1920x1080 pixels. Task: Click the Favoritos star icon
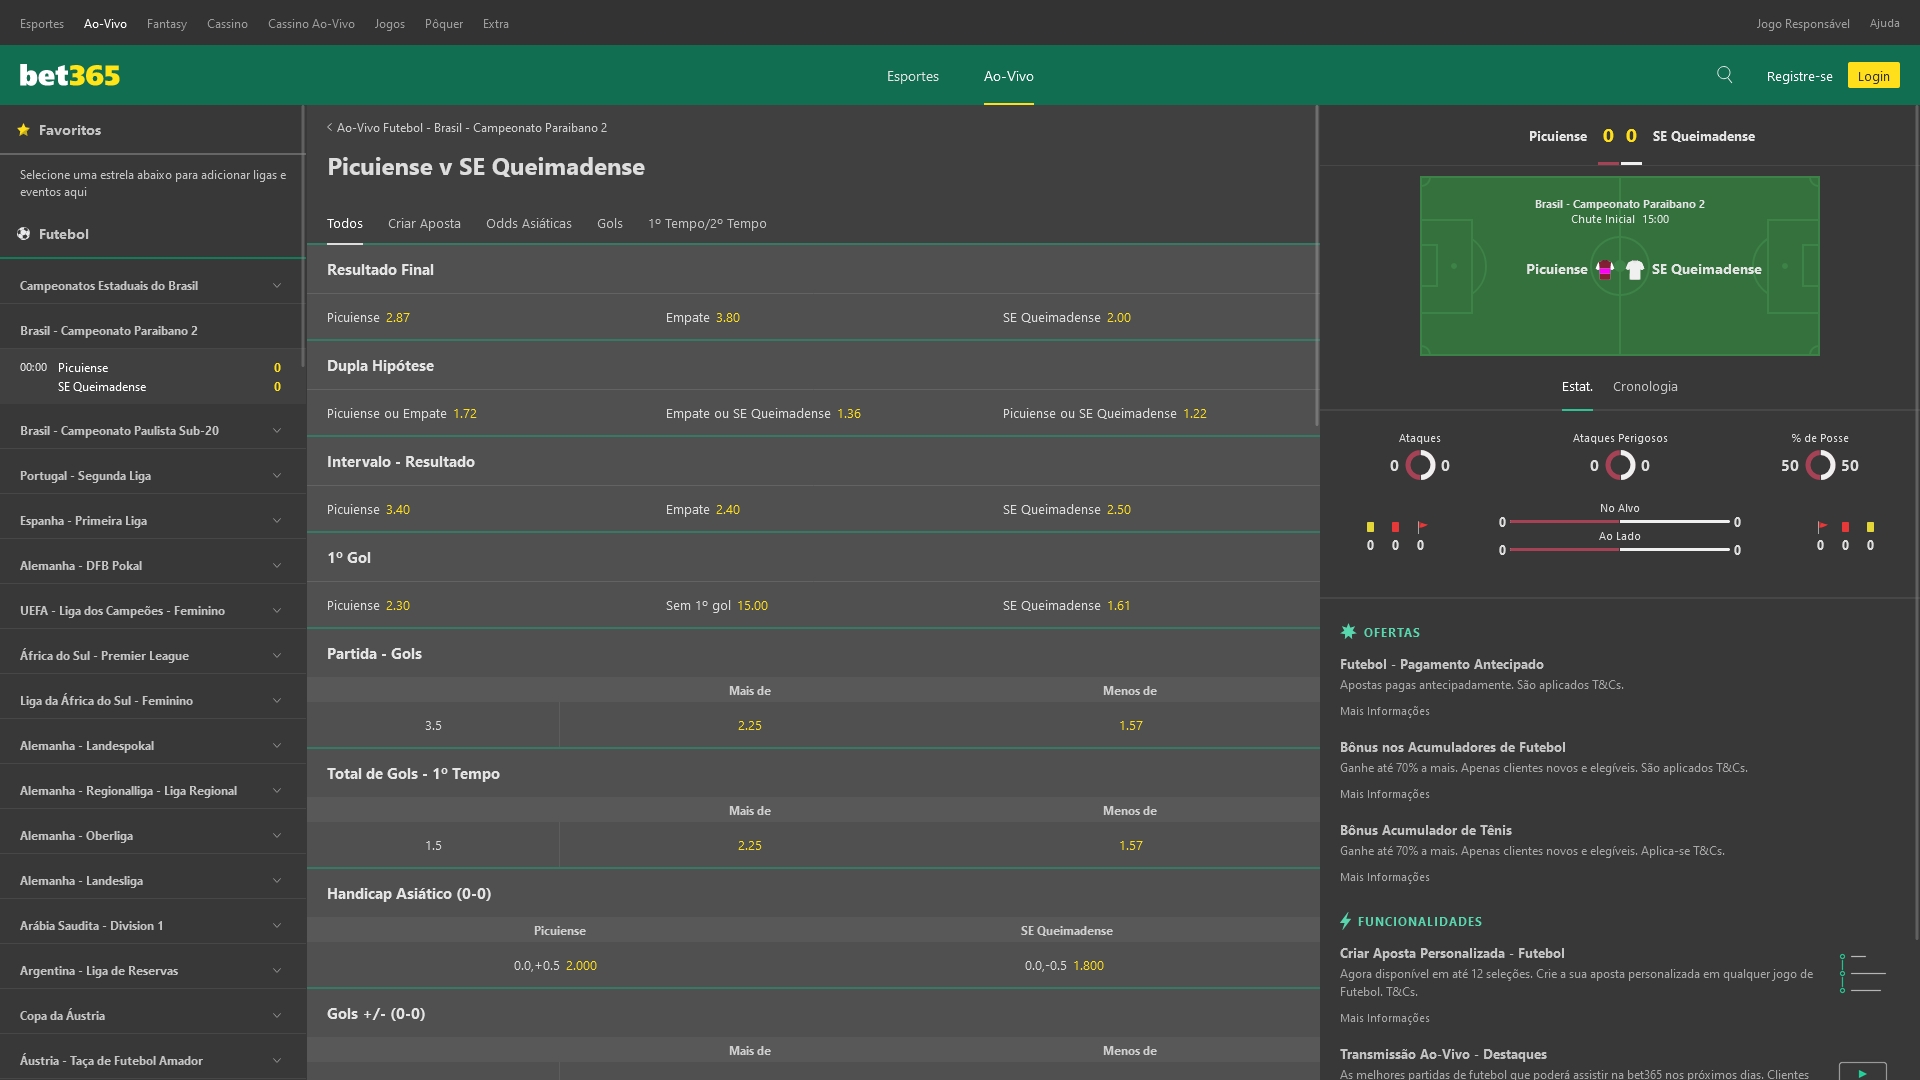pos(23,130)
